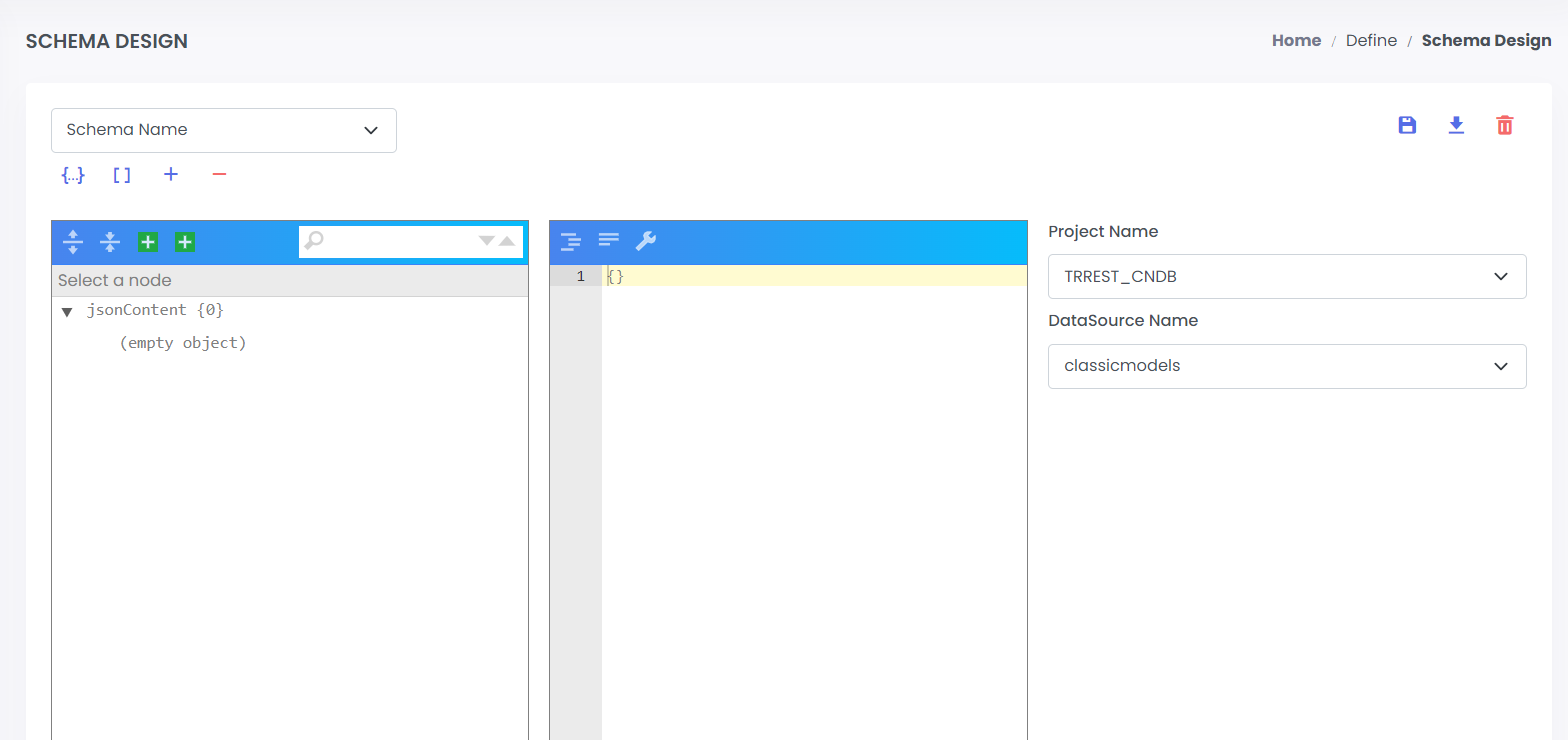1568x740 pixels.
Task: Click the {0} count next to jsonContent
Action: click(210, 310)
